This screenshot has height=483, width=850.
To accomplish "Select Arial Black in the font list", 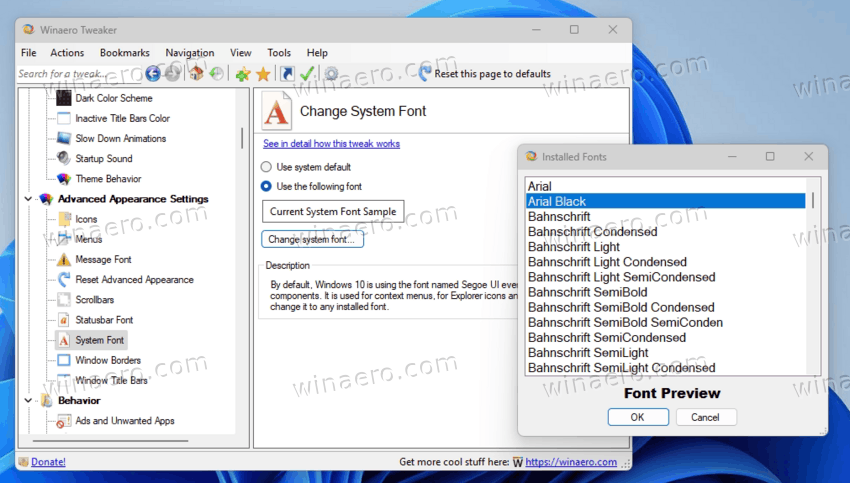I will click(666, 201).
